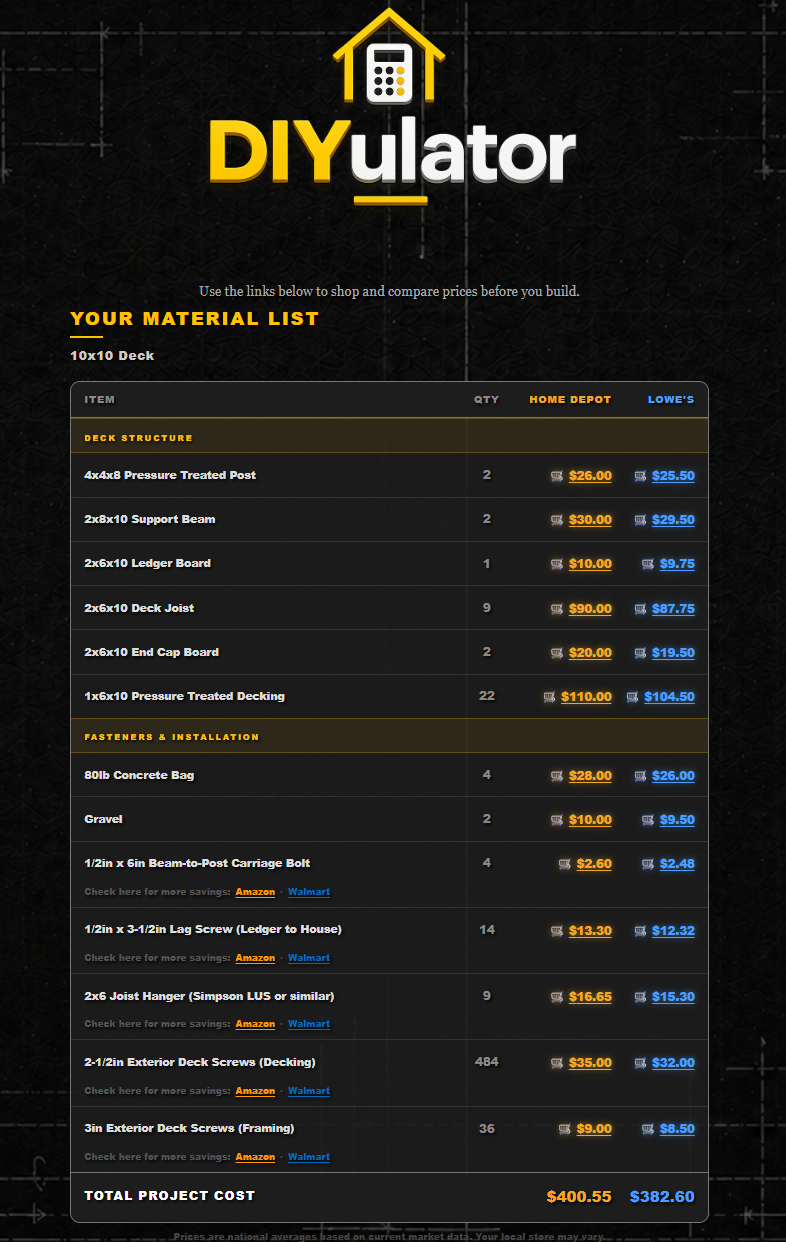Click Lowe's cart icon for End Cap Board
This screenshot has height=1242, width=786.
coord(640,653)
